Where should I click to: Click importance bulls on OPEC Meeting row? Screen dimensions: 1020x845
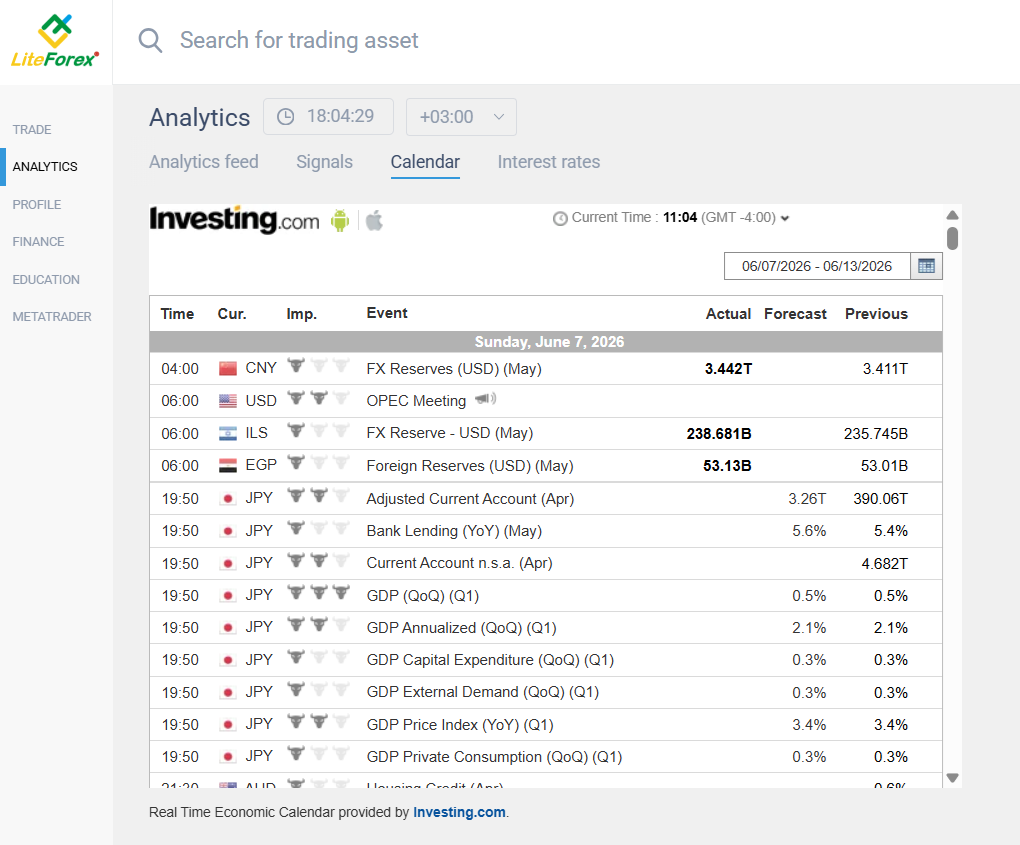coord(319,397)
